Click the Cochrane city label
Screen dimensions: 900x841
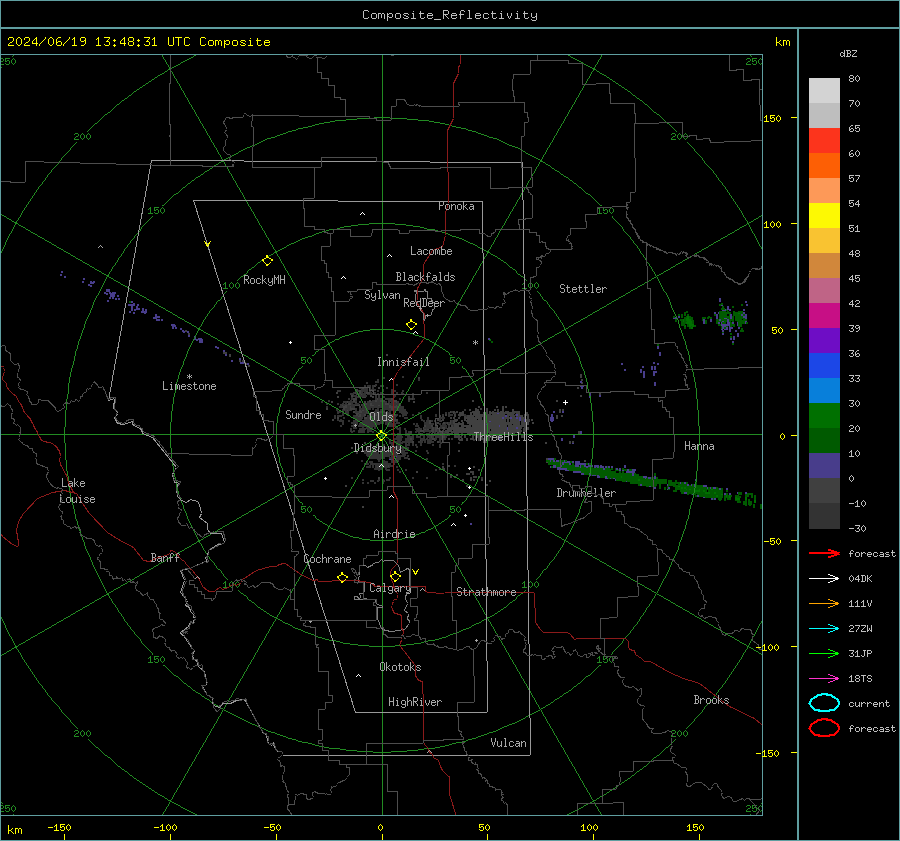pos(327,559)
